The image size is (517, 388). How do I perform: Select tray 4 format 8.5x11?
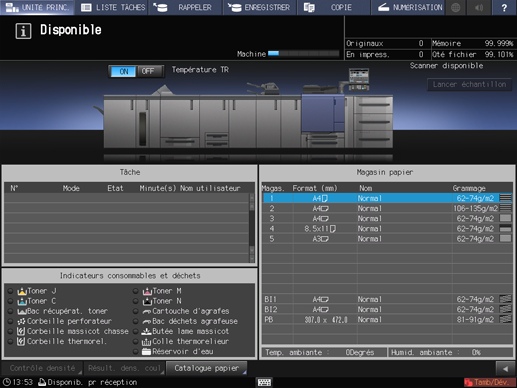tap(388, 229)
